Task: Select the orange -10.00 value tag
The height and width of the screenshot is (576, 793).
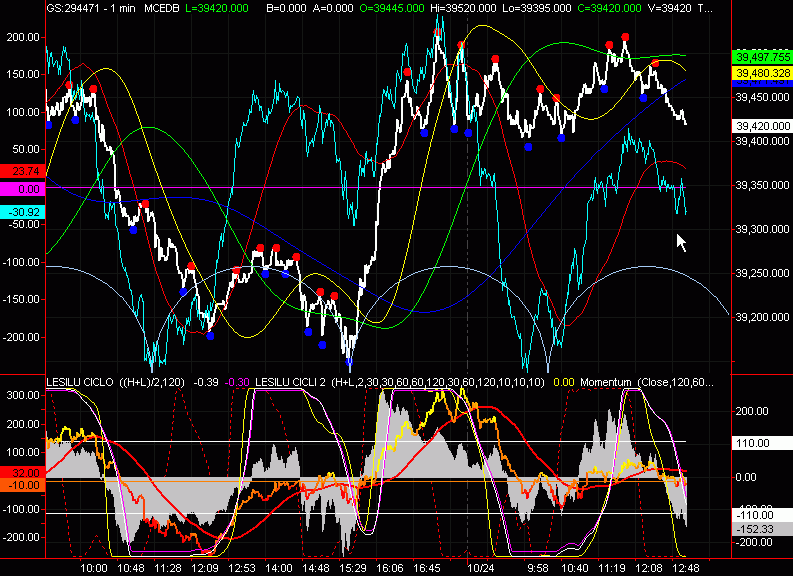Action: [23, 485]
